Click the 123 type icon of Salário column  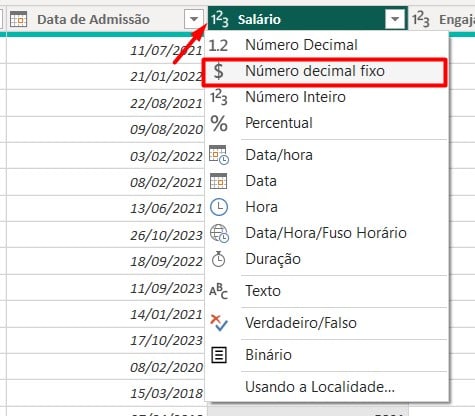220,19
